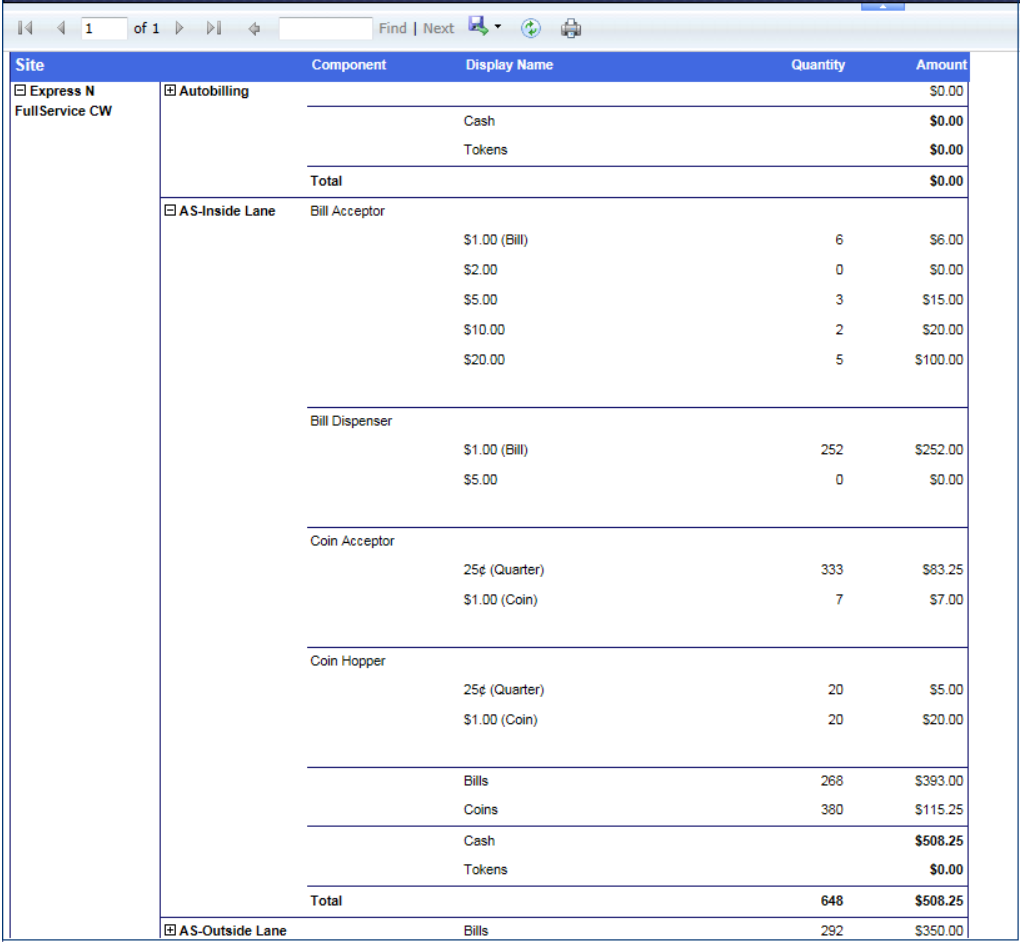Expand the Autobilling section
The height and width of the screenshot is (942, 1024).
pyautogui.click(x=170, y=91)
